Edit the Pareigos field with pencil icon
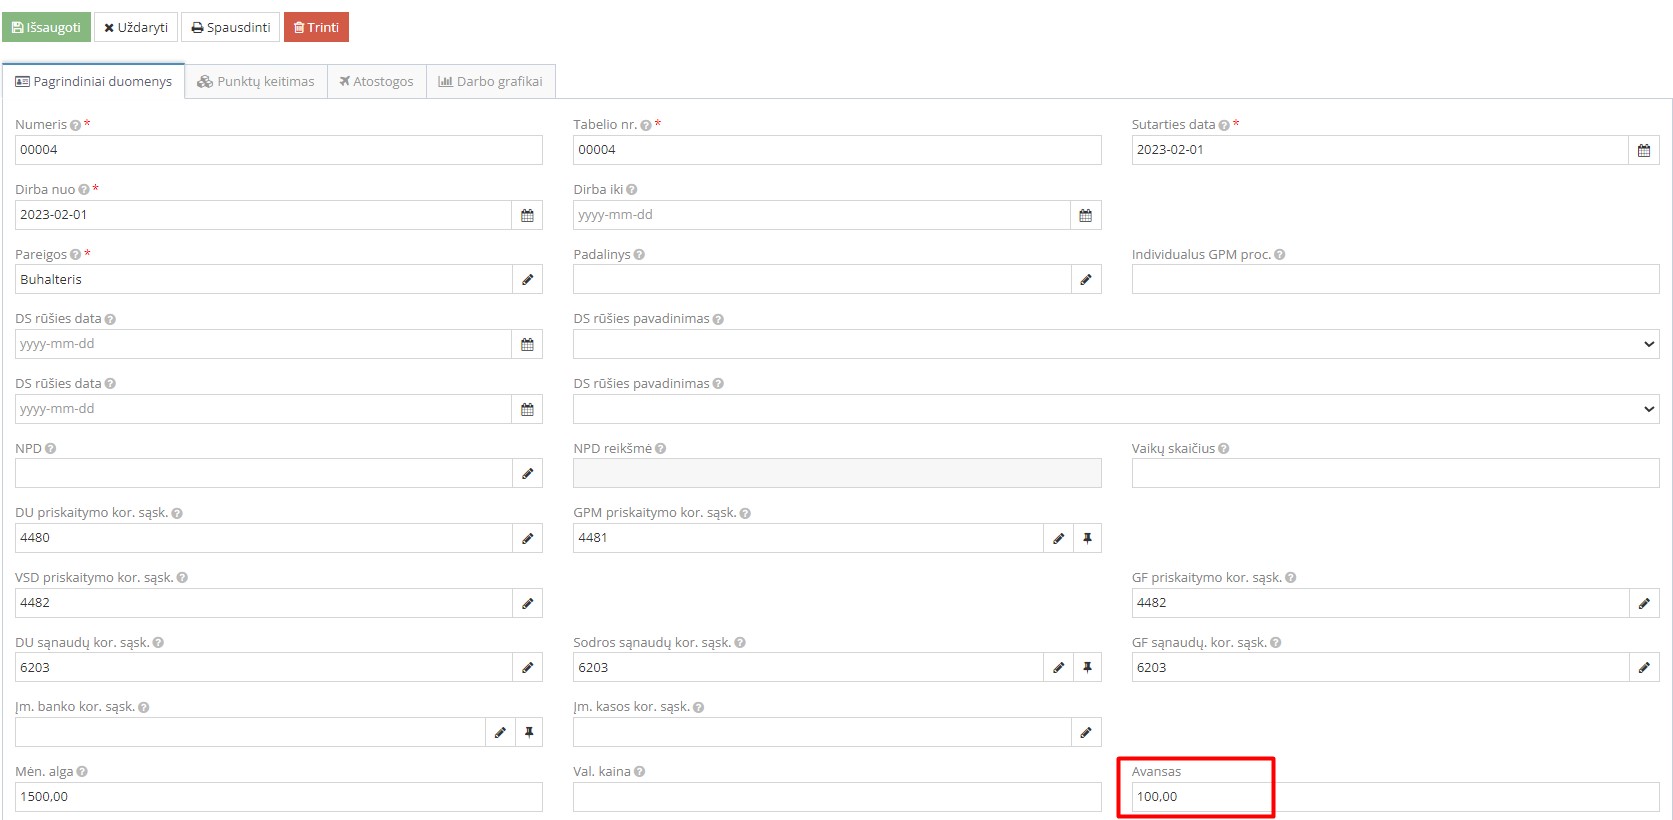This screenshot has width=1673, height=820. click(527, 280)
